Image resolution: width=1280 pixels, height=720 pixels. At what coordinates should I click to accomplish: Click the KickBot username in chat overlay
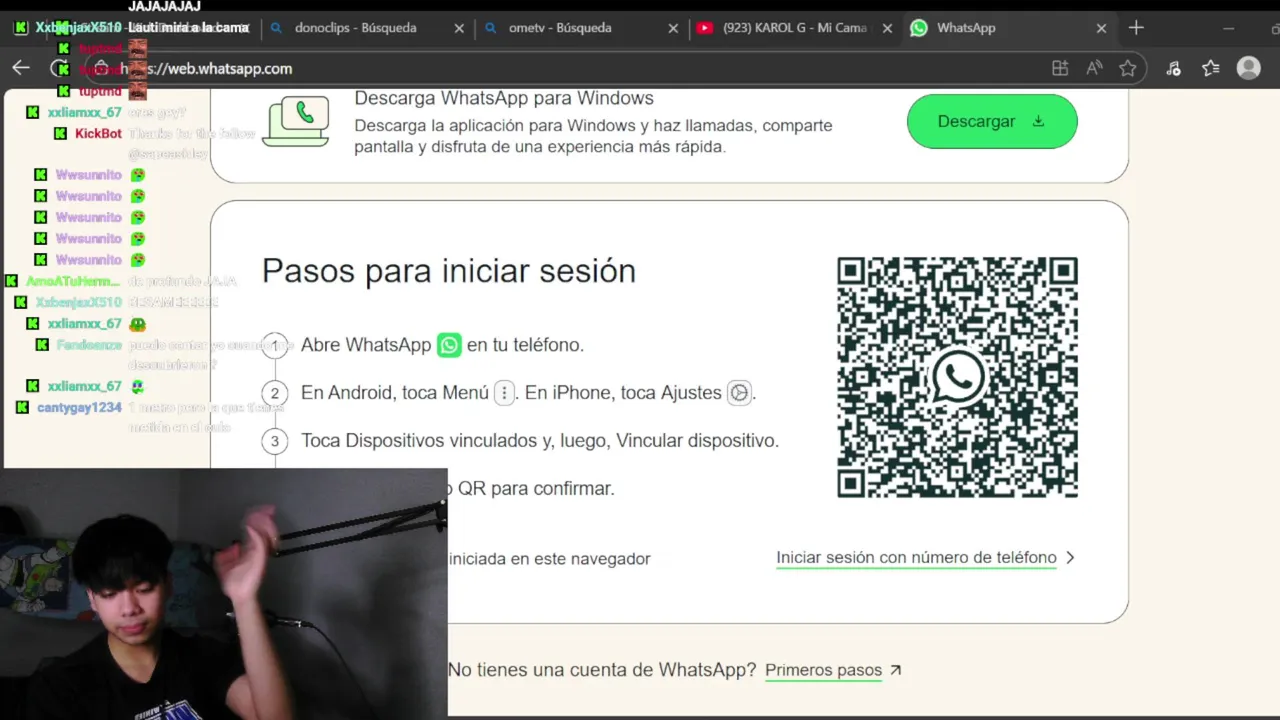pos(98,134)
